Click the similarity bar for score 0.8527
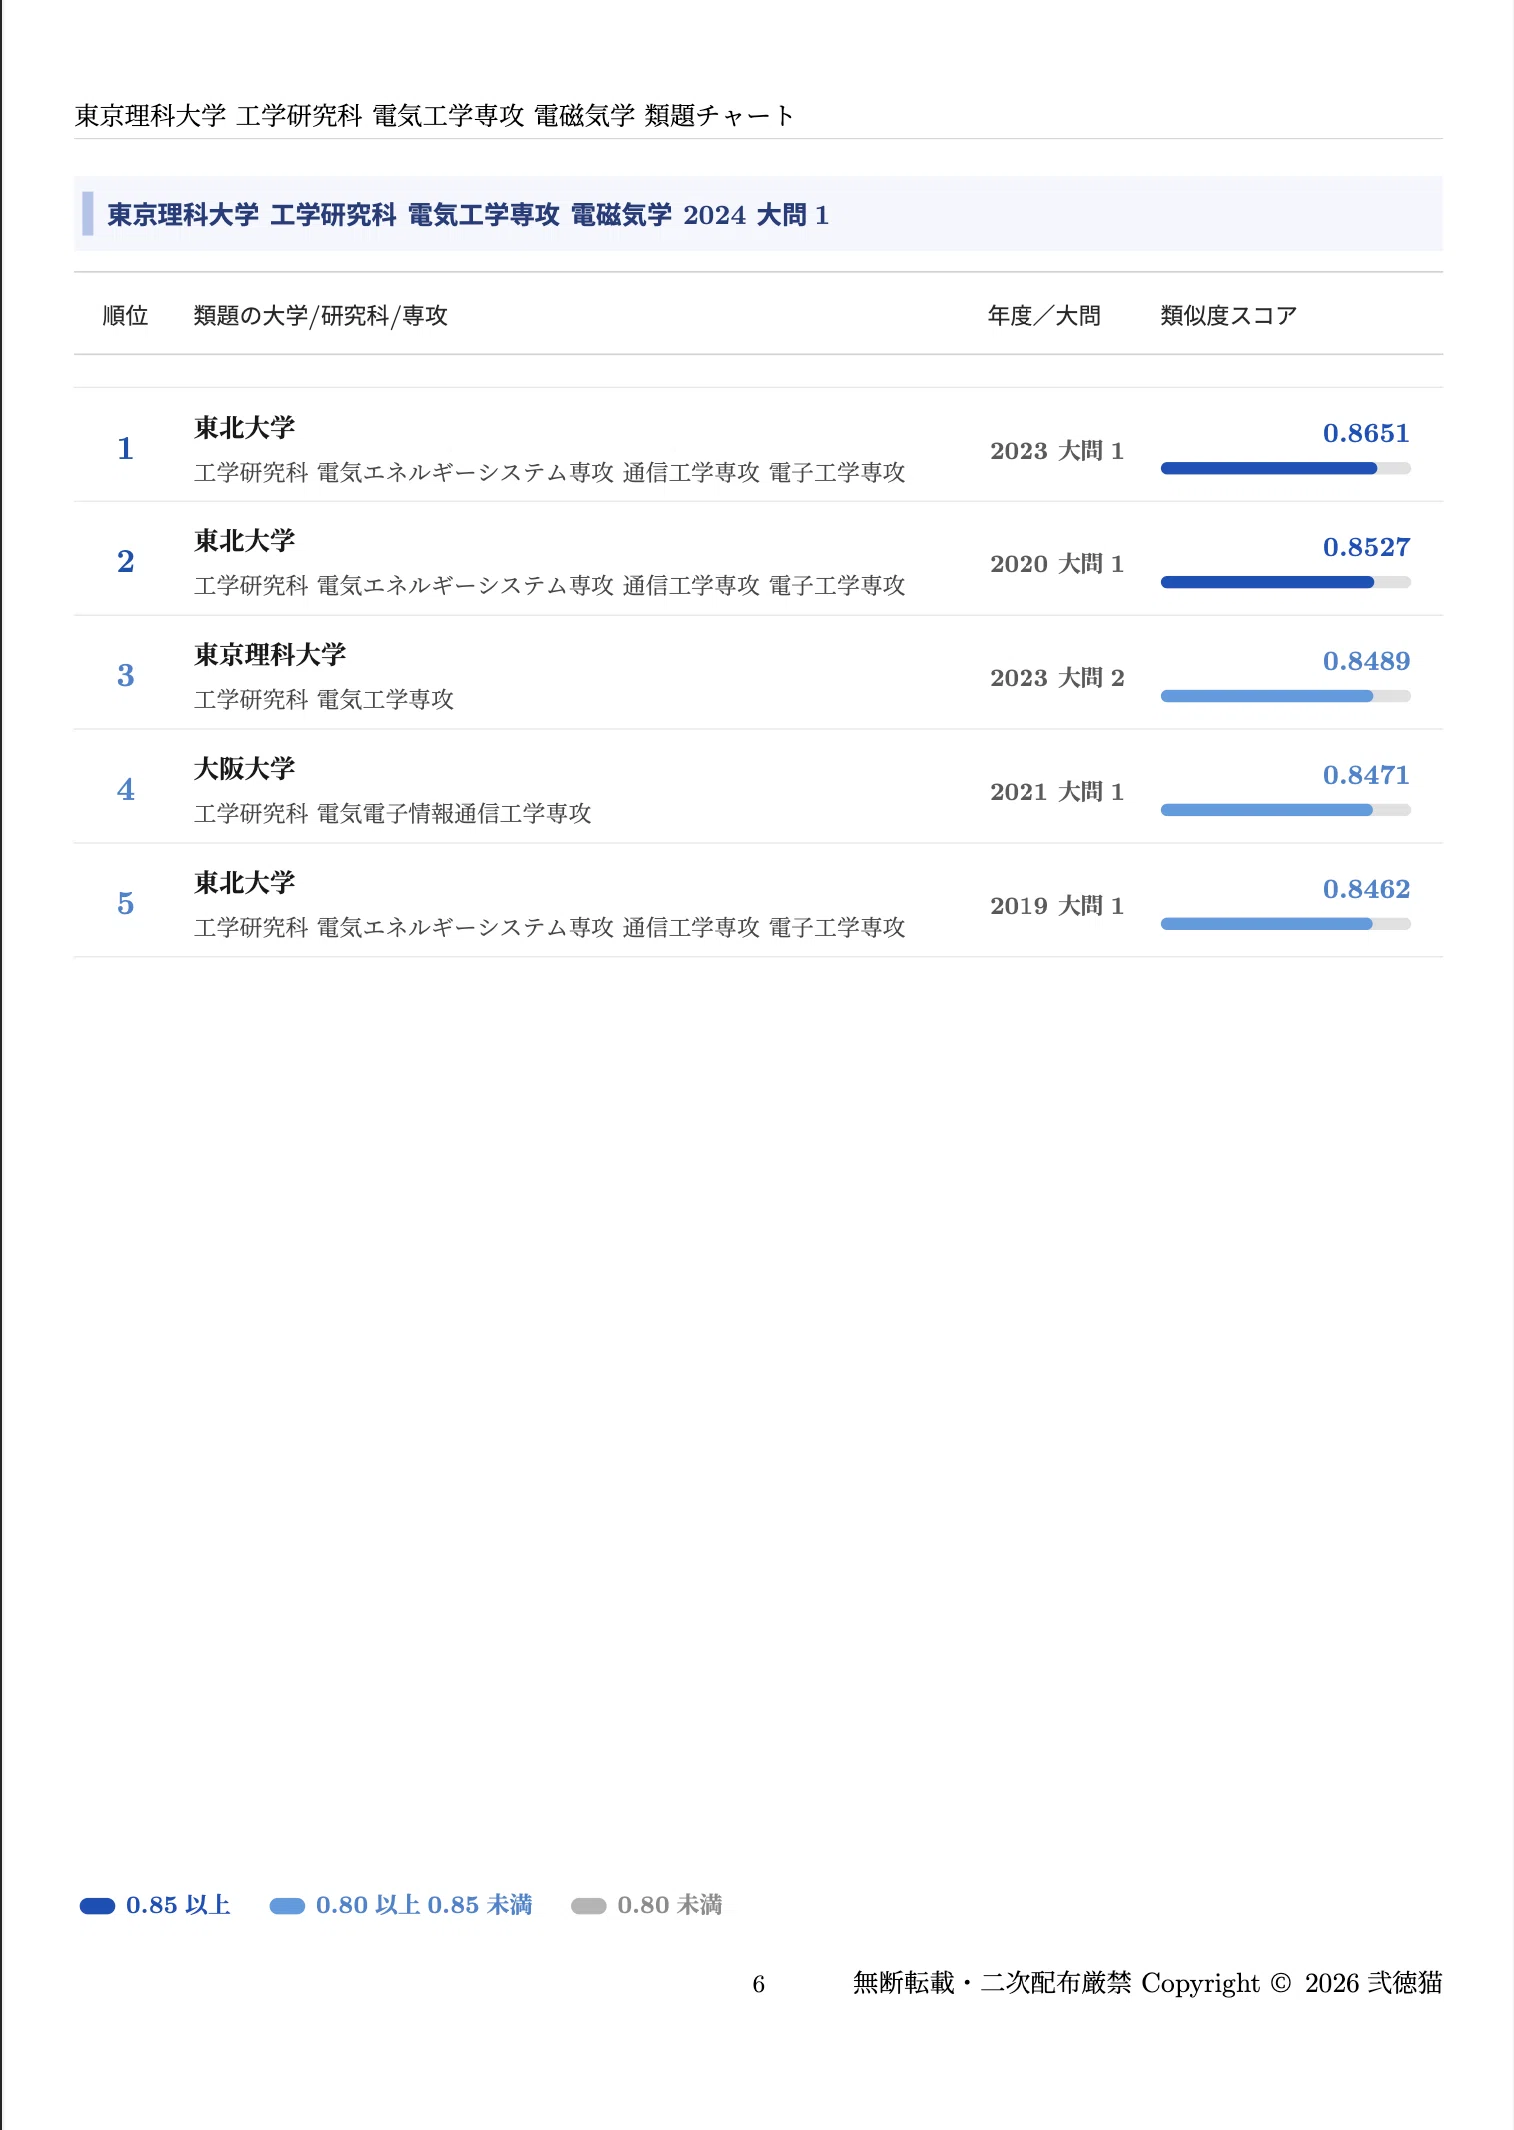The width and height of the screenshot is (1514, 2130). point(1285,582)
